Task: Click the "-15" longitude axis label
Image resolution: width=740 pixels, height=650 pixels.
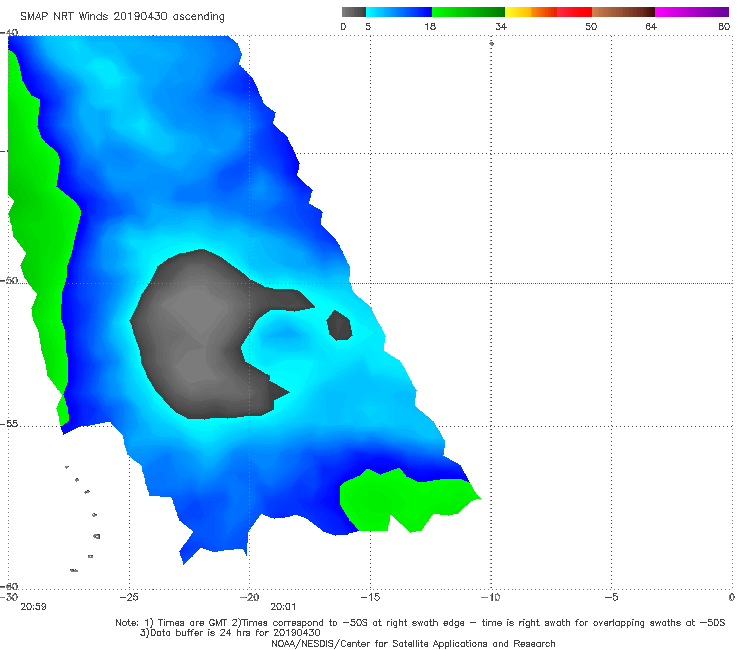Action: (370, 597)
